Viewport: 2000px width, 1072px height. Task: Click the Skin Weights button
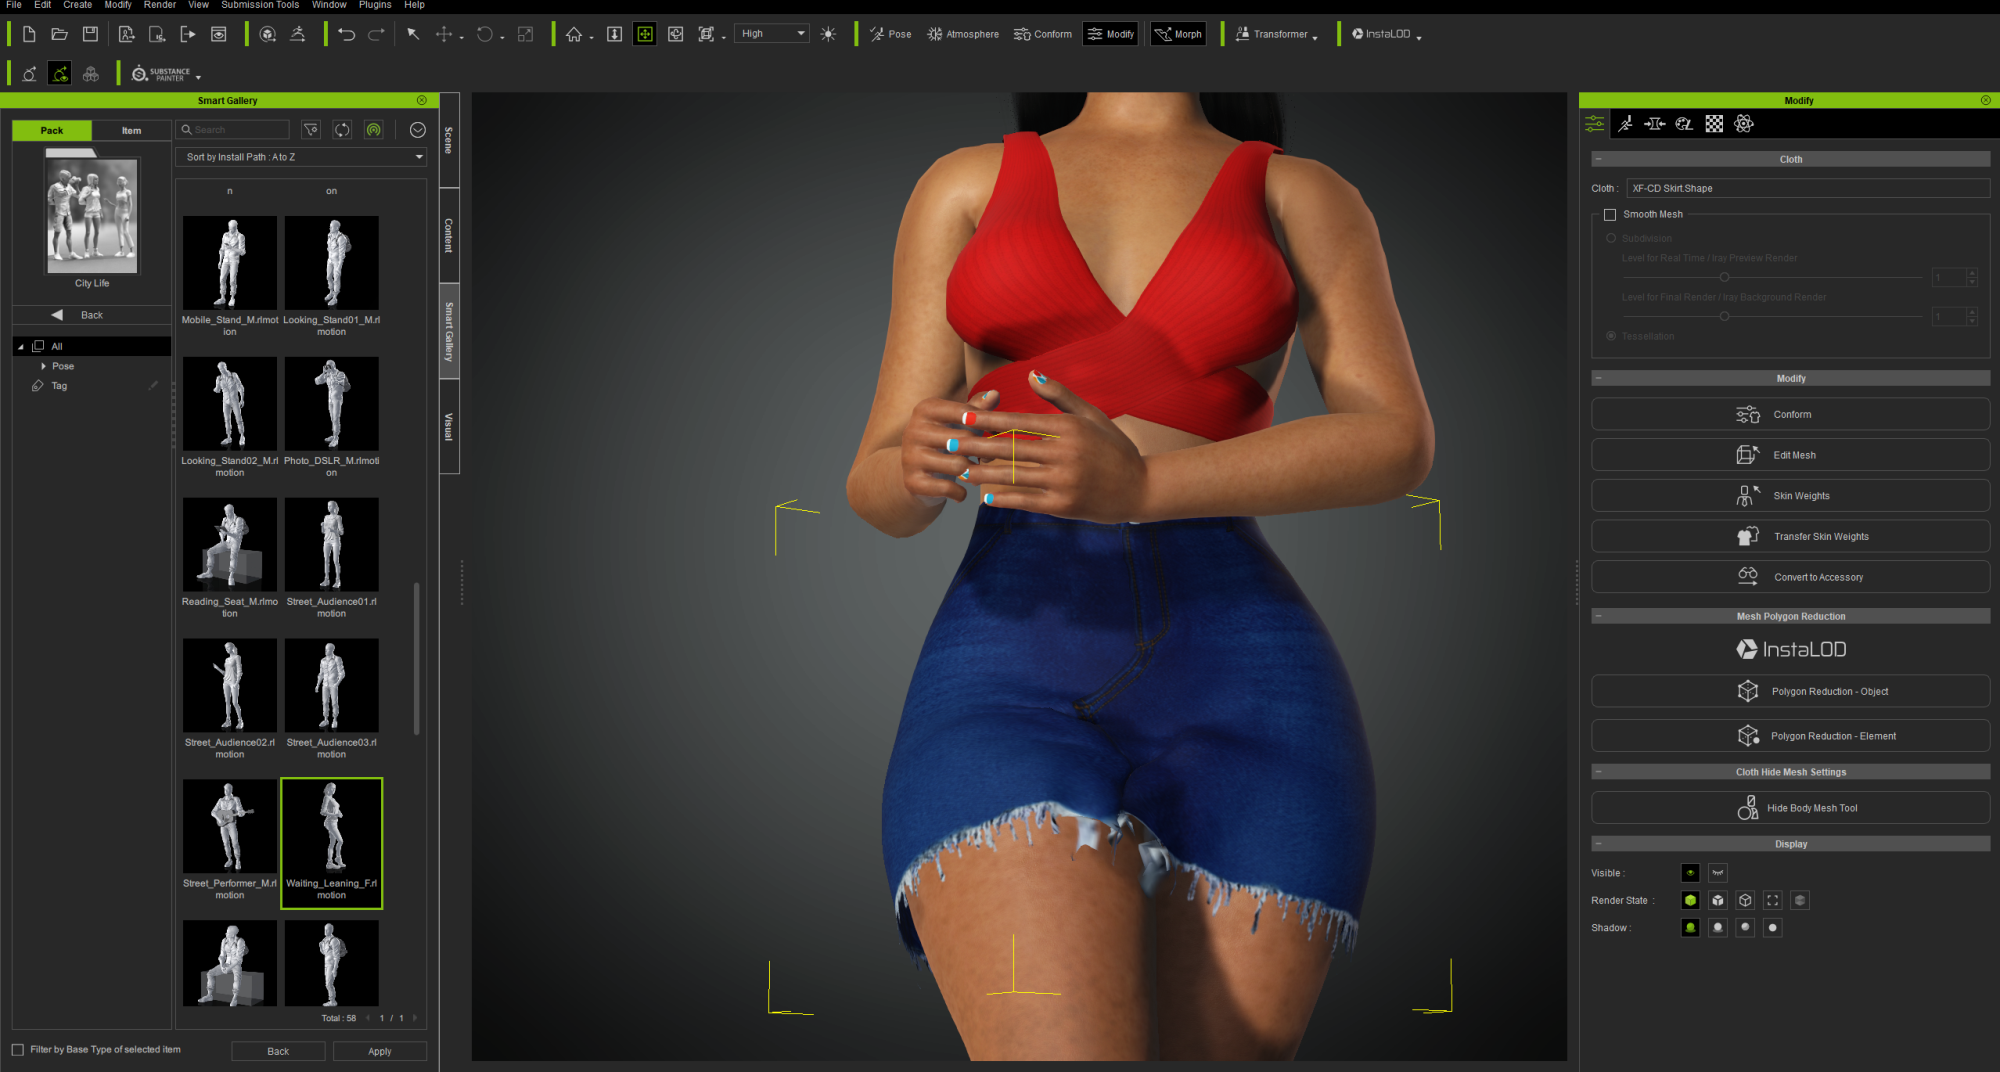tap(1790, 496)
